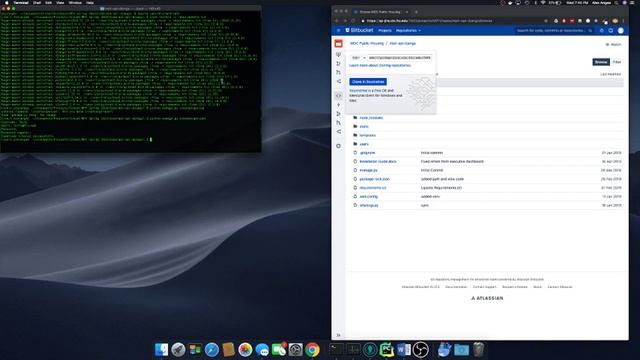Click the Clone in Sourcetree button
Screen dimensions: 640x360
368,82
